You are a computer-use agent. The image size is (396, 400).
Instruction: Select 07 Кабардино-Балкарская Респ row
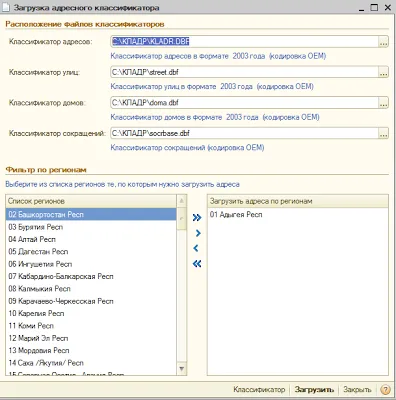click(91, 276)
